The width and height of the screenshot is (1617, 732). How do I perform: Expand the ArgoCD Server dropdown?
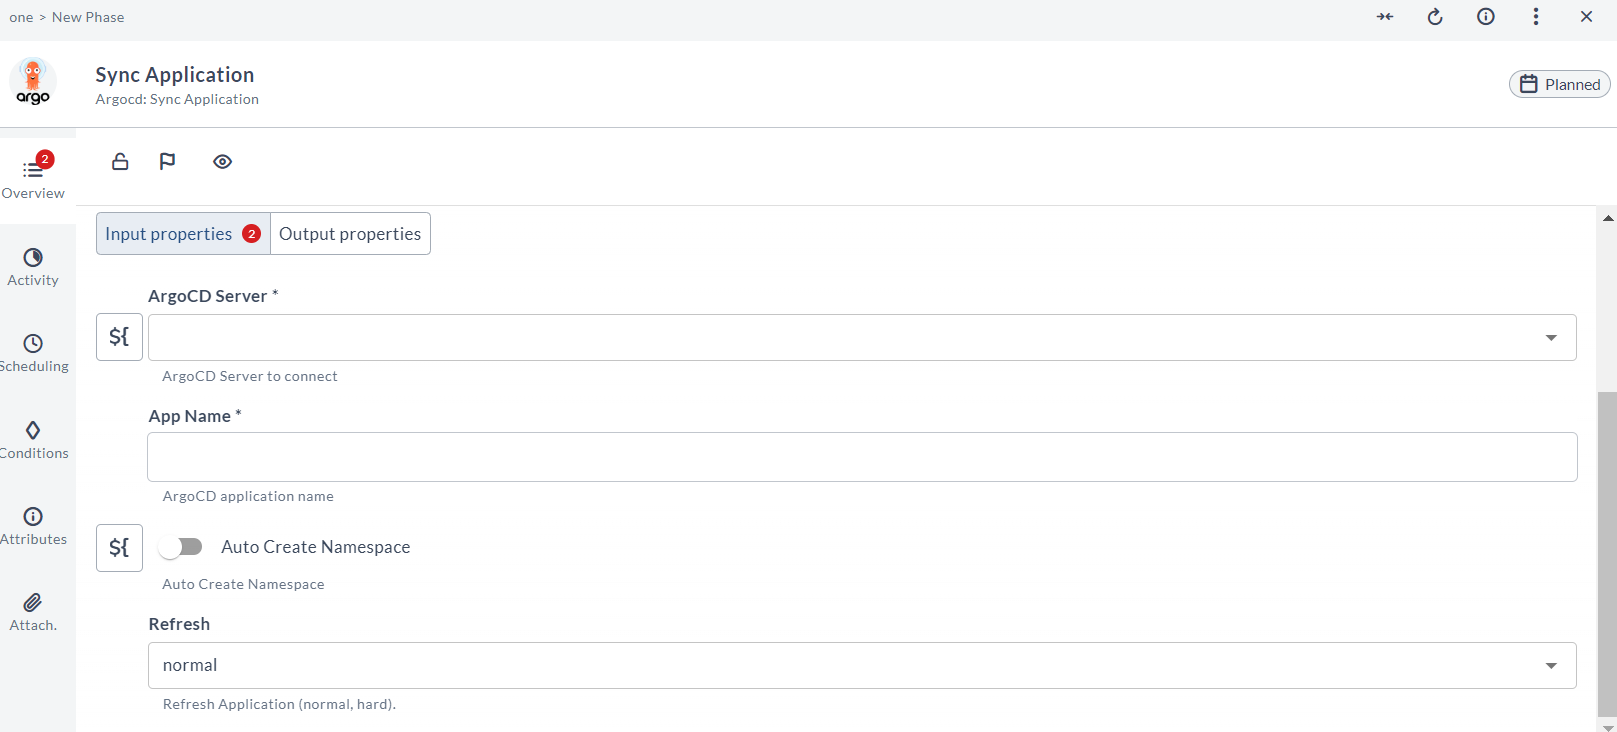(x=1551, y=338)
